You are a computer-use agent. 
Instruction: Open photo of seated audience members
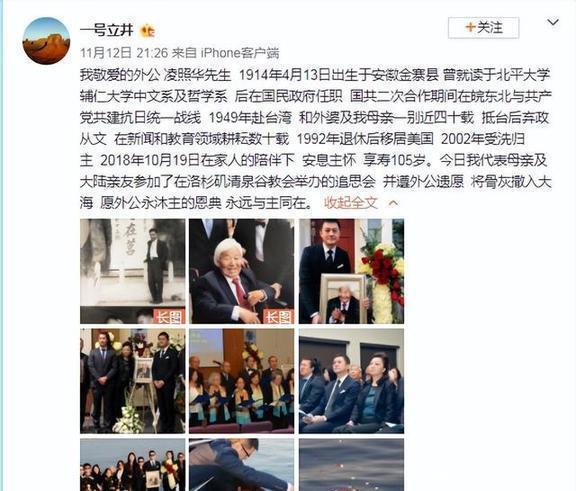click(351, 381)
